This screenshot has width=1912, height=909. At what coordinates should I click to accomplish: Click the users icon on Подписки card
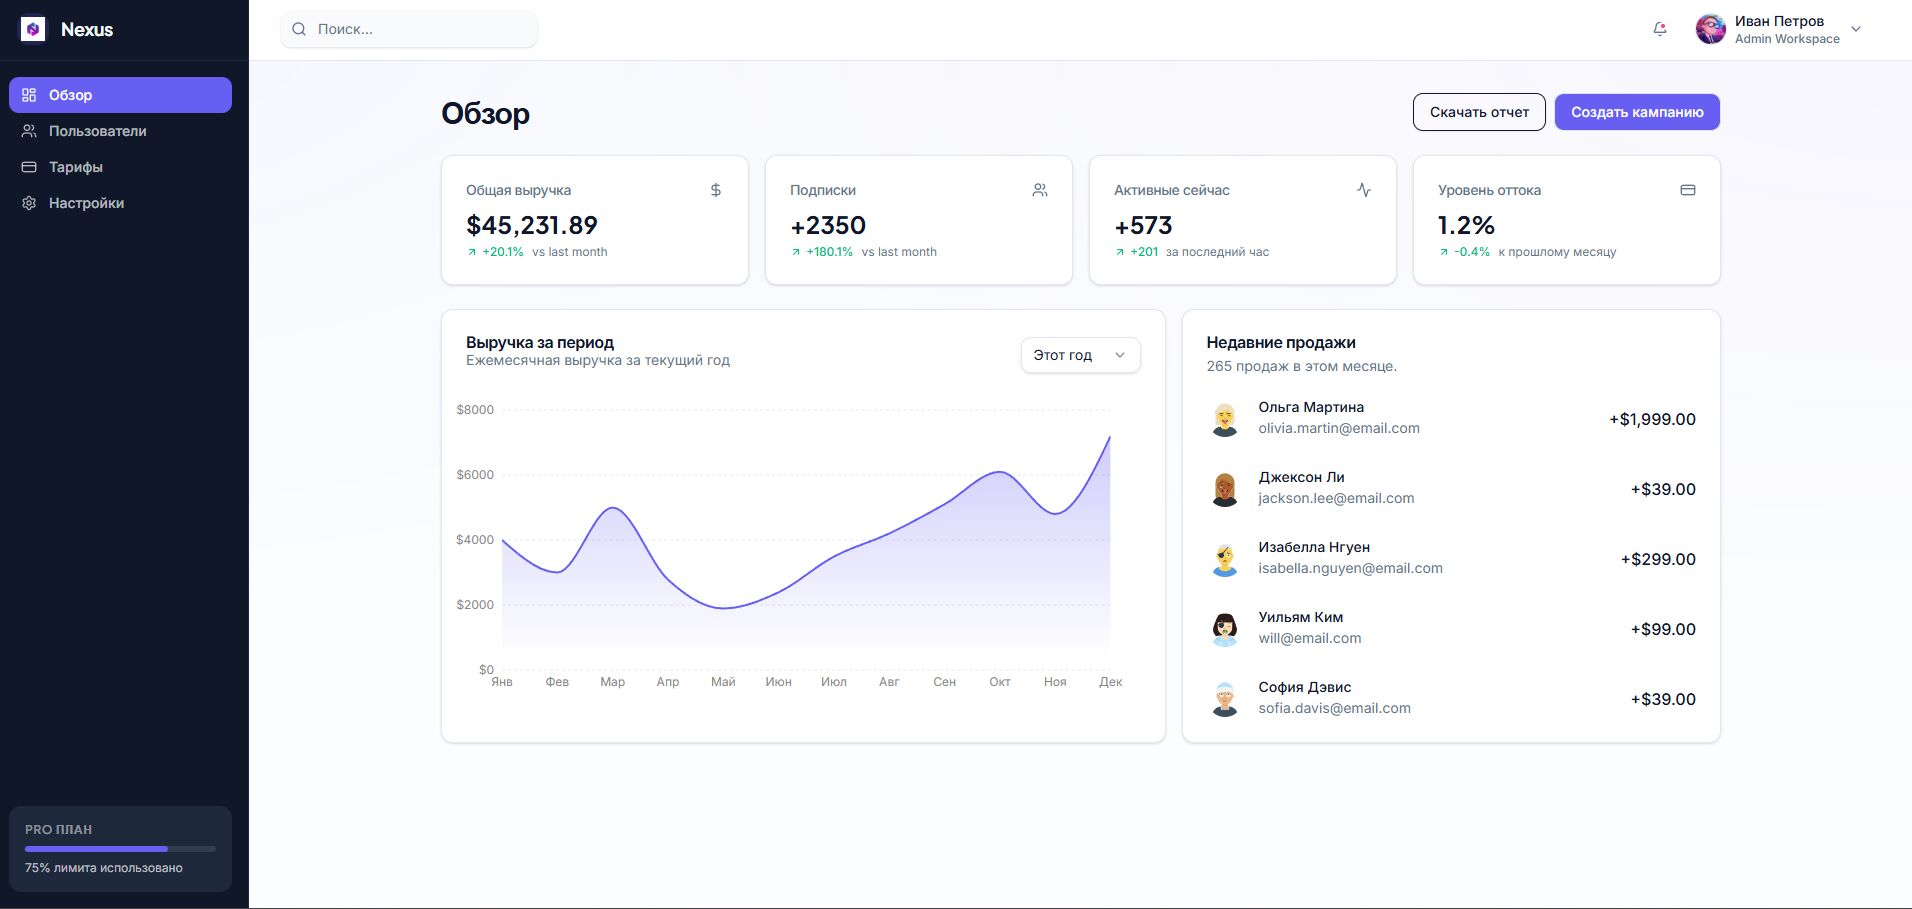tap(1039, 189)
